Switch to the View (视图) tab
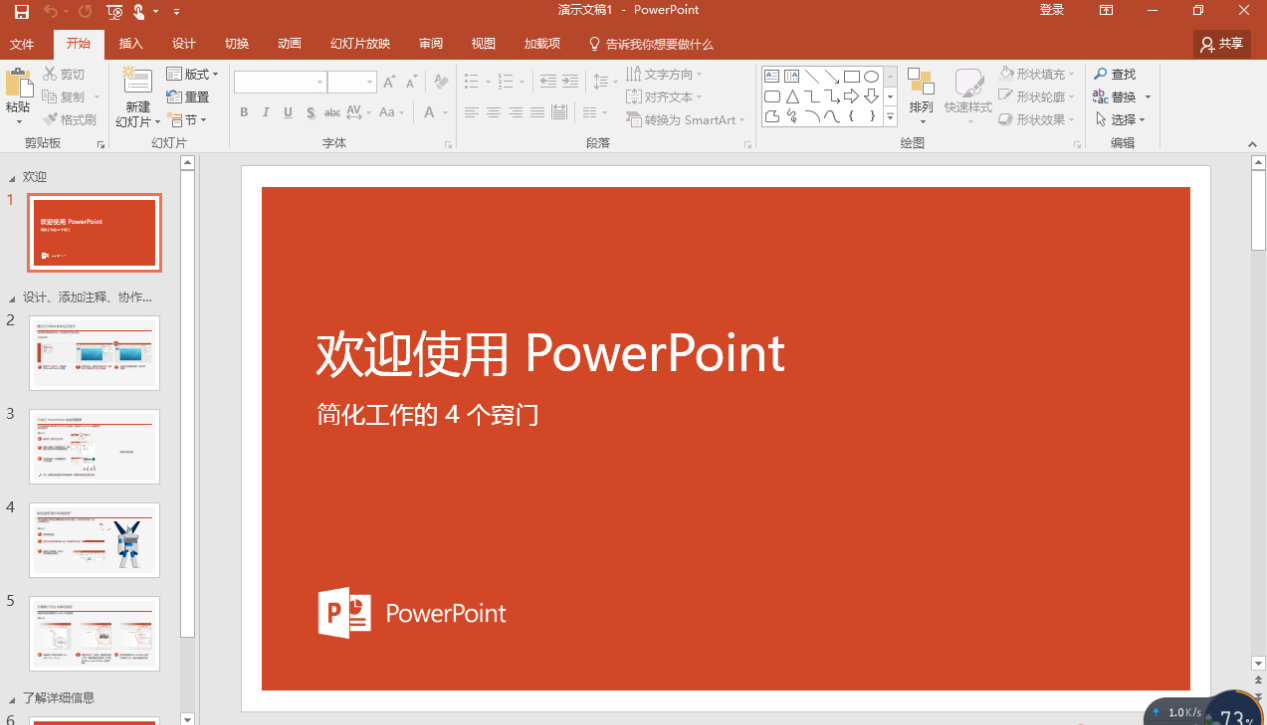This screenshot has height=725, width=1267. [484, 44]
